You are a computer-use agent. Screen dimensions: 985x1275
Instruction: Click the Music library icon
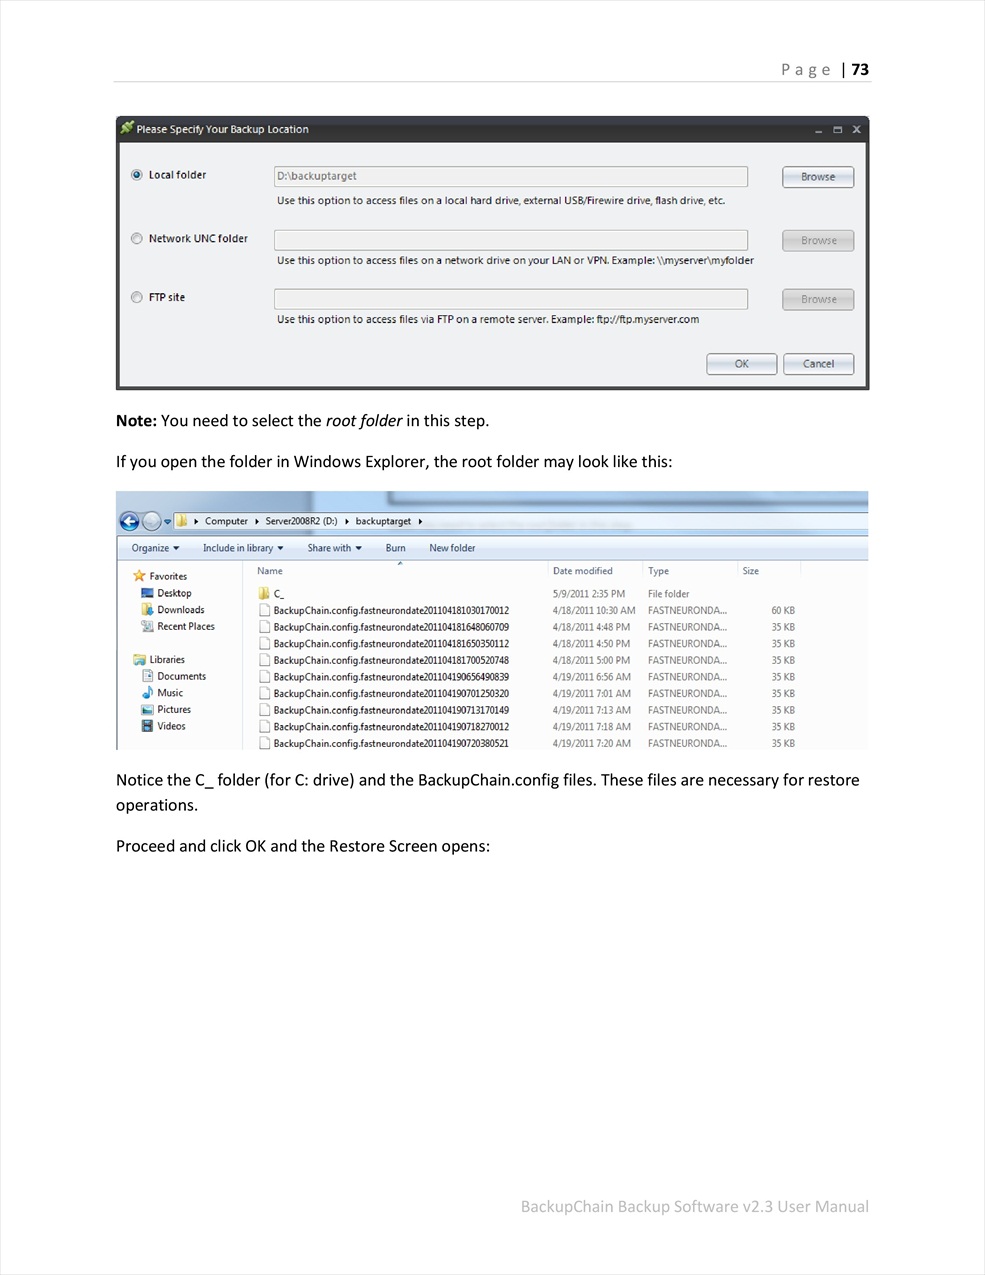coord(147,693)
